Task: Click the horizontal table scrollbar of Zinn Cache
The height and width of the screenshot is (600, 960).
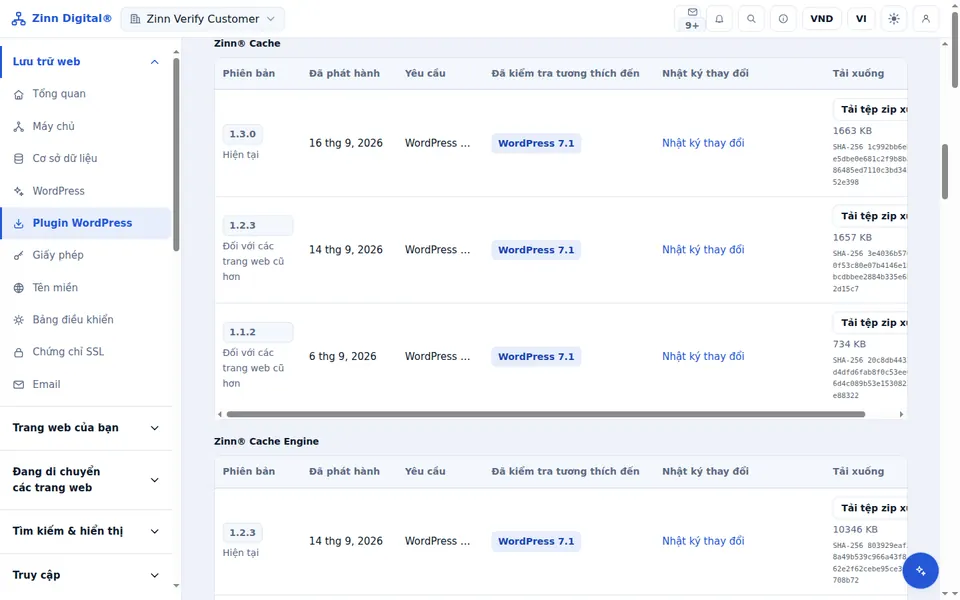Action: [546, 414]
